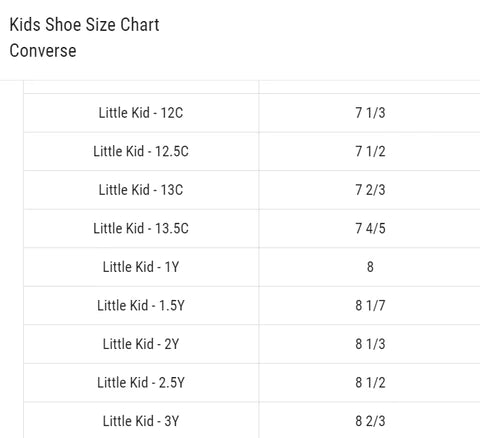The width and height of the screenshot is (480, 438).
Task: Click the Kids Shoe Size Chart title
Action: (84, 25)
